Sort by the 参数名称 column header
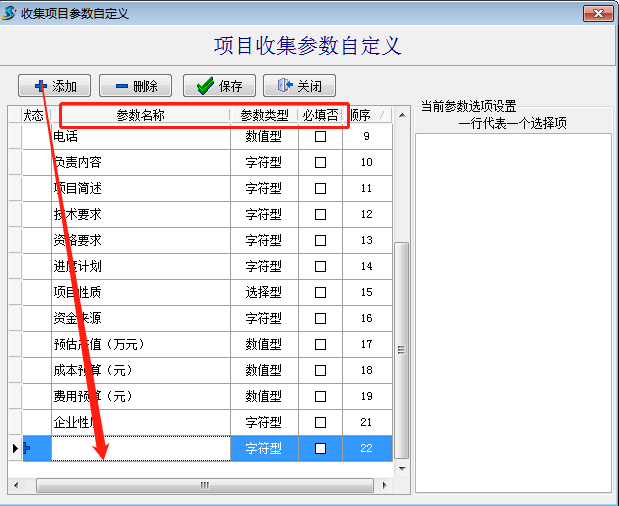619x506 pixels. click(x=140, y=115)
